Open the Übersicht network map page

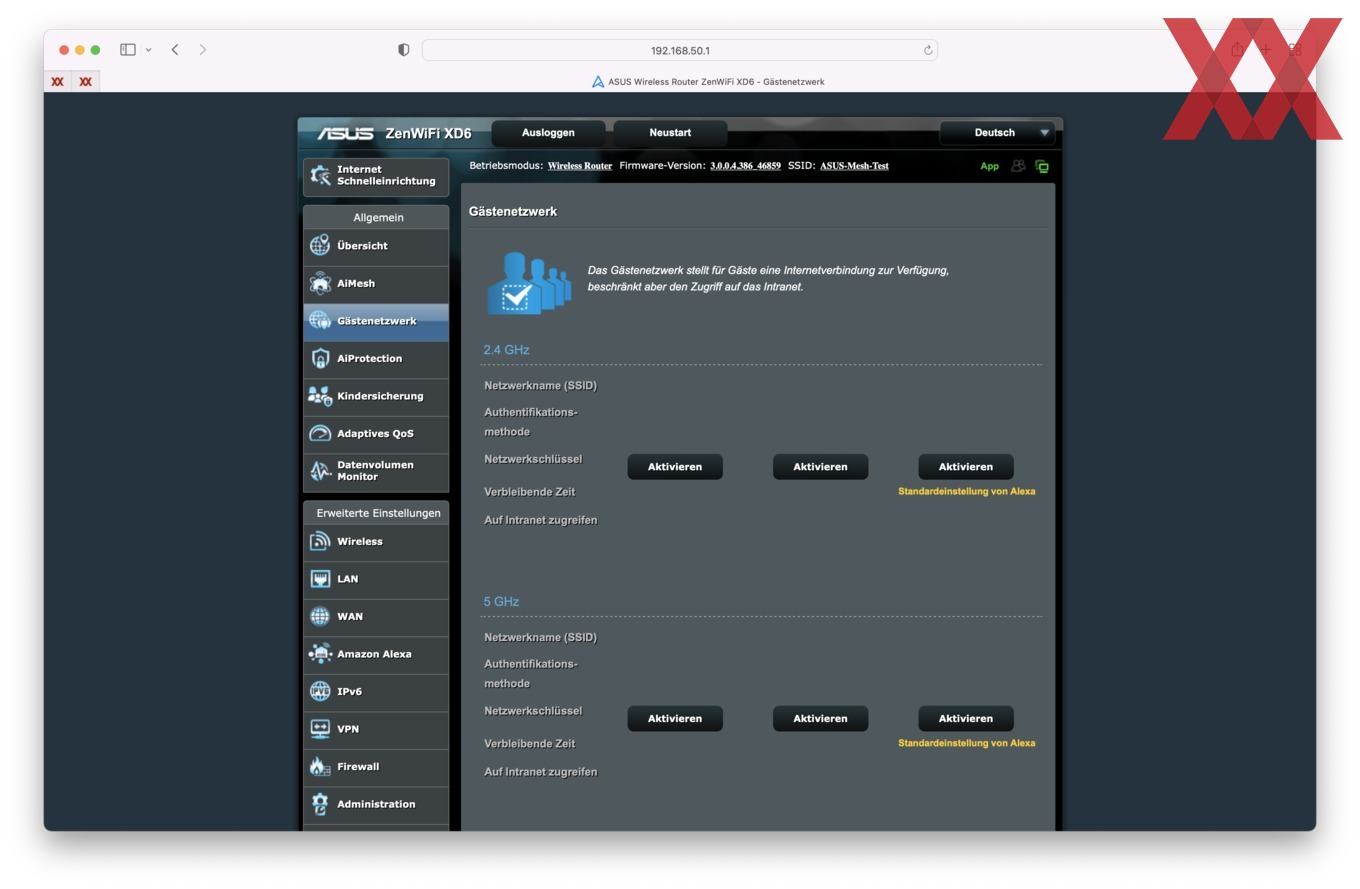click(376, 246)
